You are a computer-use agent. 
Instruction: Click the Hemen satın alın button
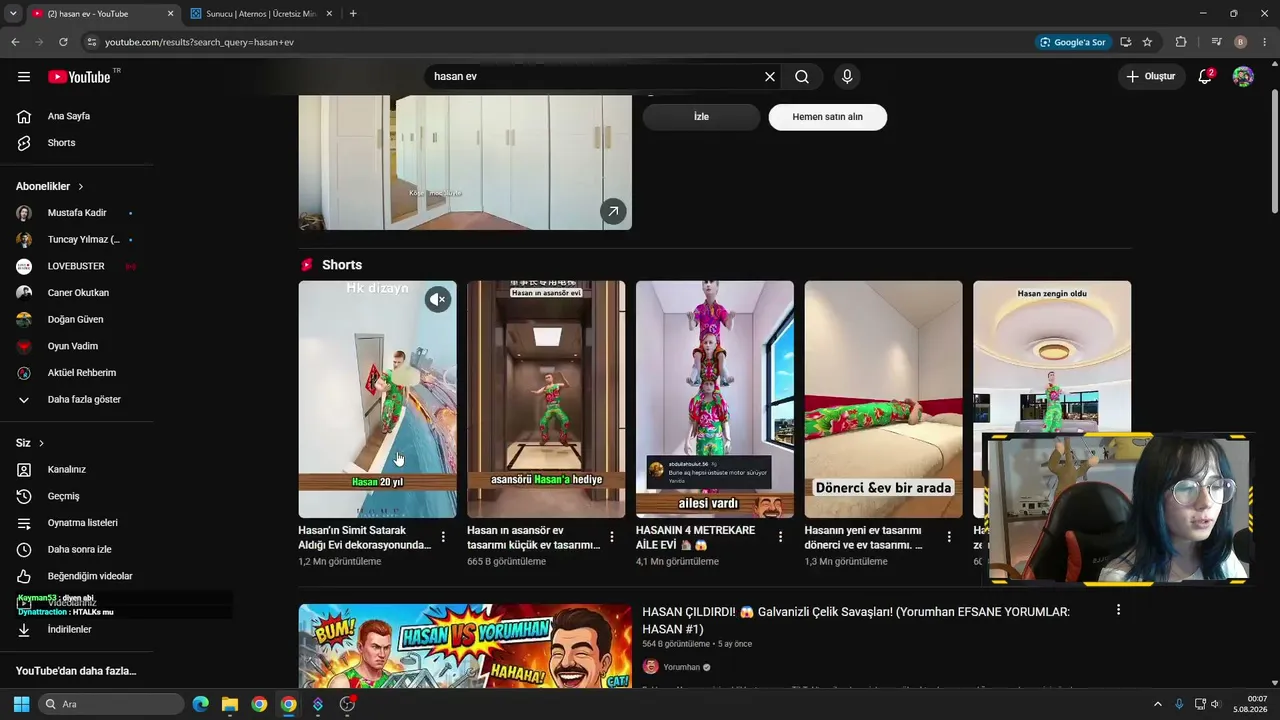827,117
